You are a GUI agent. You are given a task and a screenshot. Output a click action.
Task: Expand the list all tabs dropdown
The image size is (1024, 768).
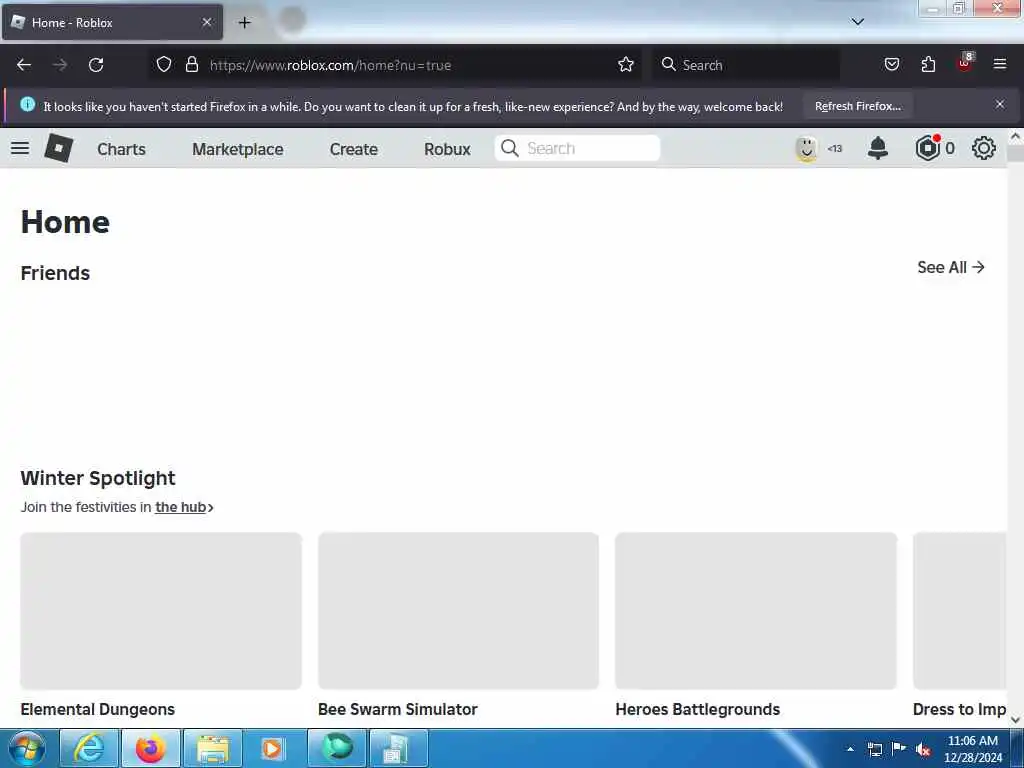click(858, 22)
